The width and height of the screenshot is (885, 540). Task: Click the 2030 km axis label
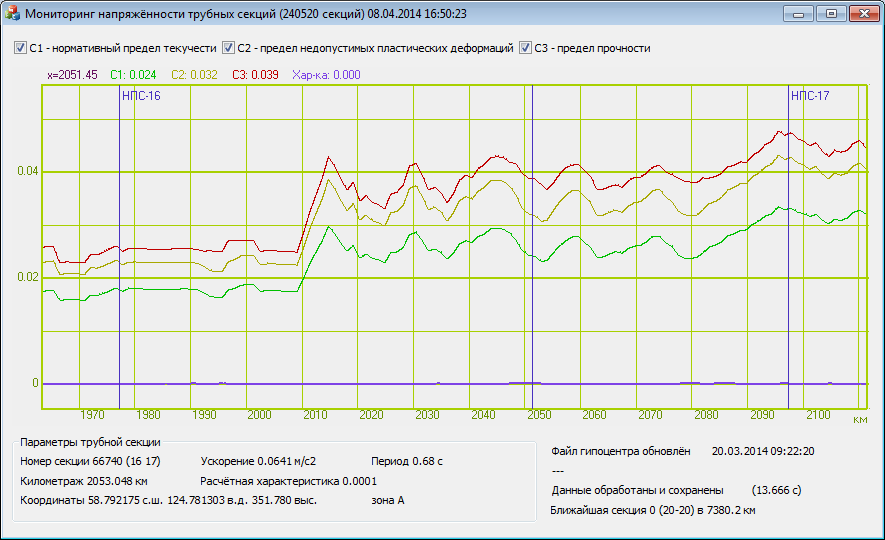point(427,415)
